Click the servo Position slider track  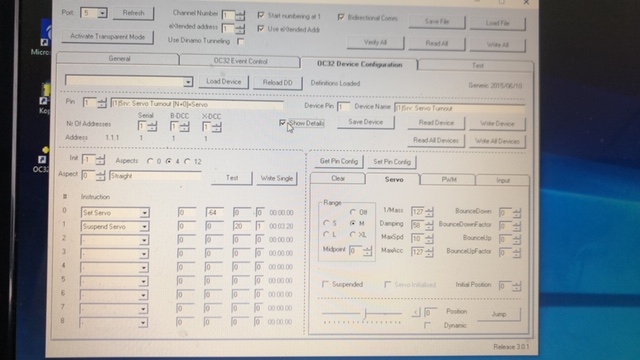click(x=362, y=313)
